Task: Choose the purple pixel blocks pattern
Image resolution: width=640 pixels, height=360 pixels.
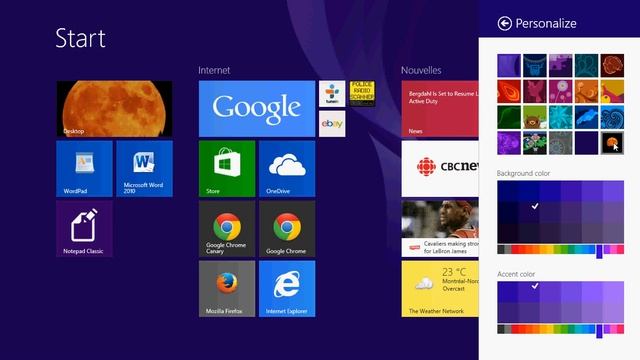Action: pyautogui.click(x=560, y=65)
